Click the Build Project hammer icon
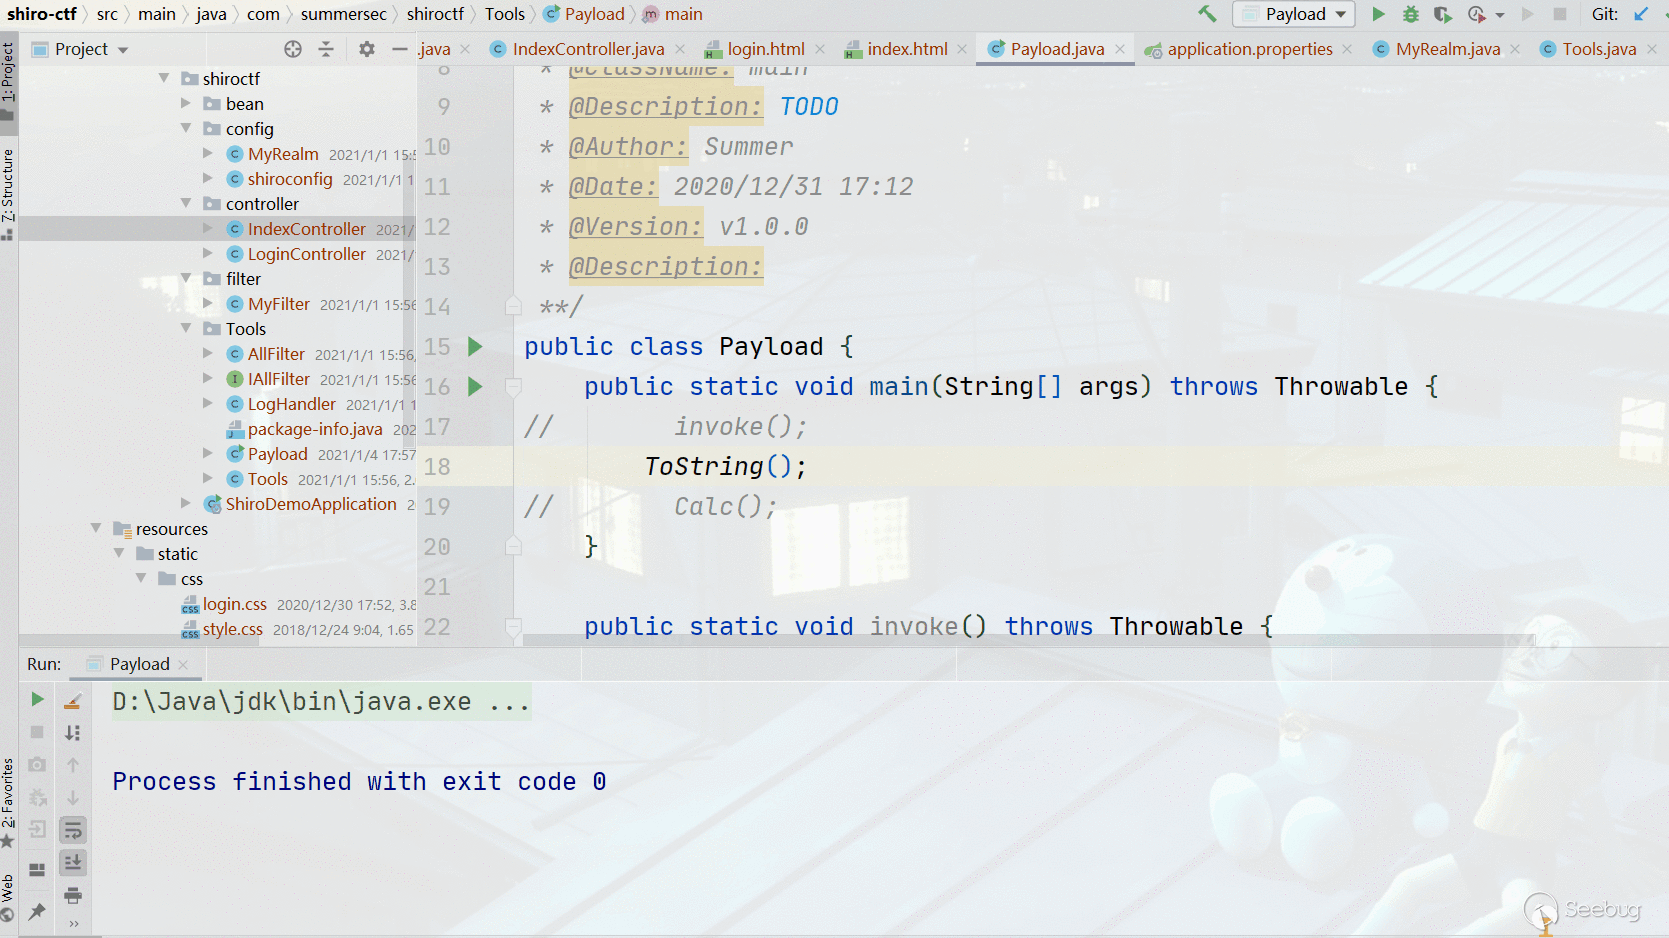Viewport: 1669px width, 938px height. 1207,14
